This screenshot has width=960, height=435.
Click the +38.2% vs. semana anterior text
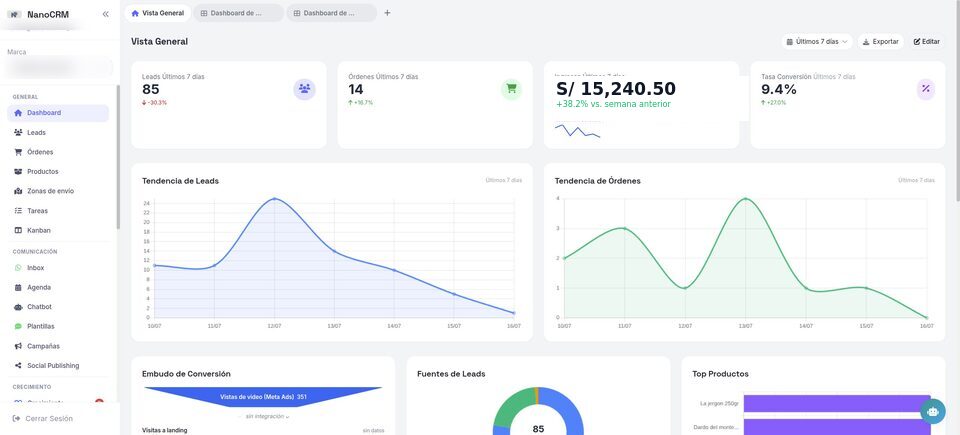click(613, 104)
